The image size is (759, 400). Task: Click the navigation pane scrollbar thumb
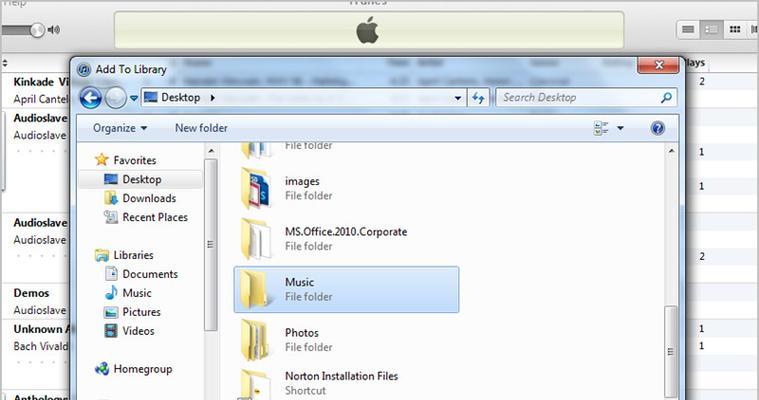click(x=211, y=245)
